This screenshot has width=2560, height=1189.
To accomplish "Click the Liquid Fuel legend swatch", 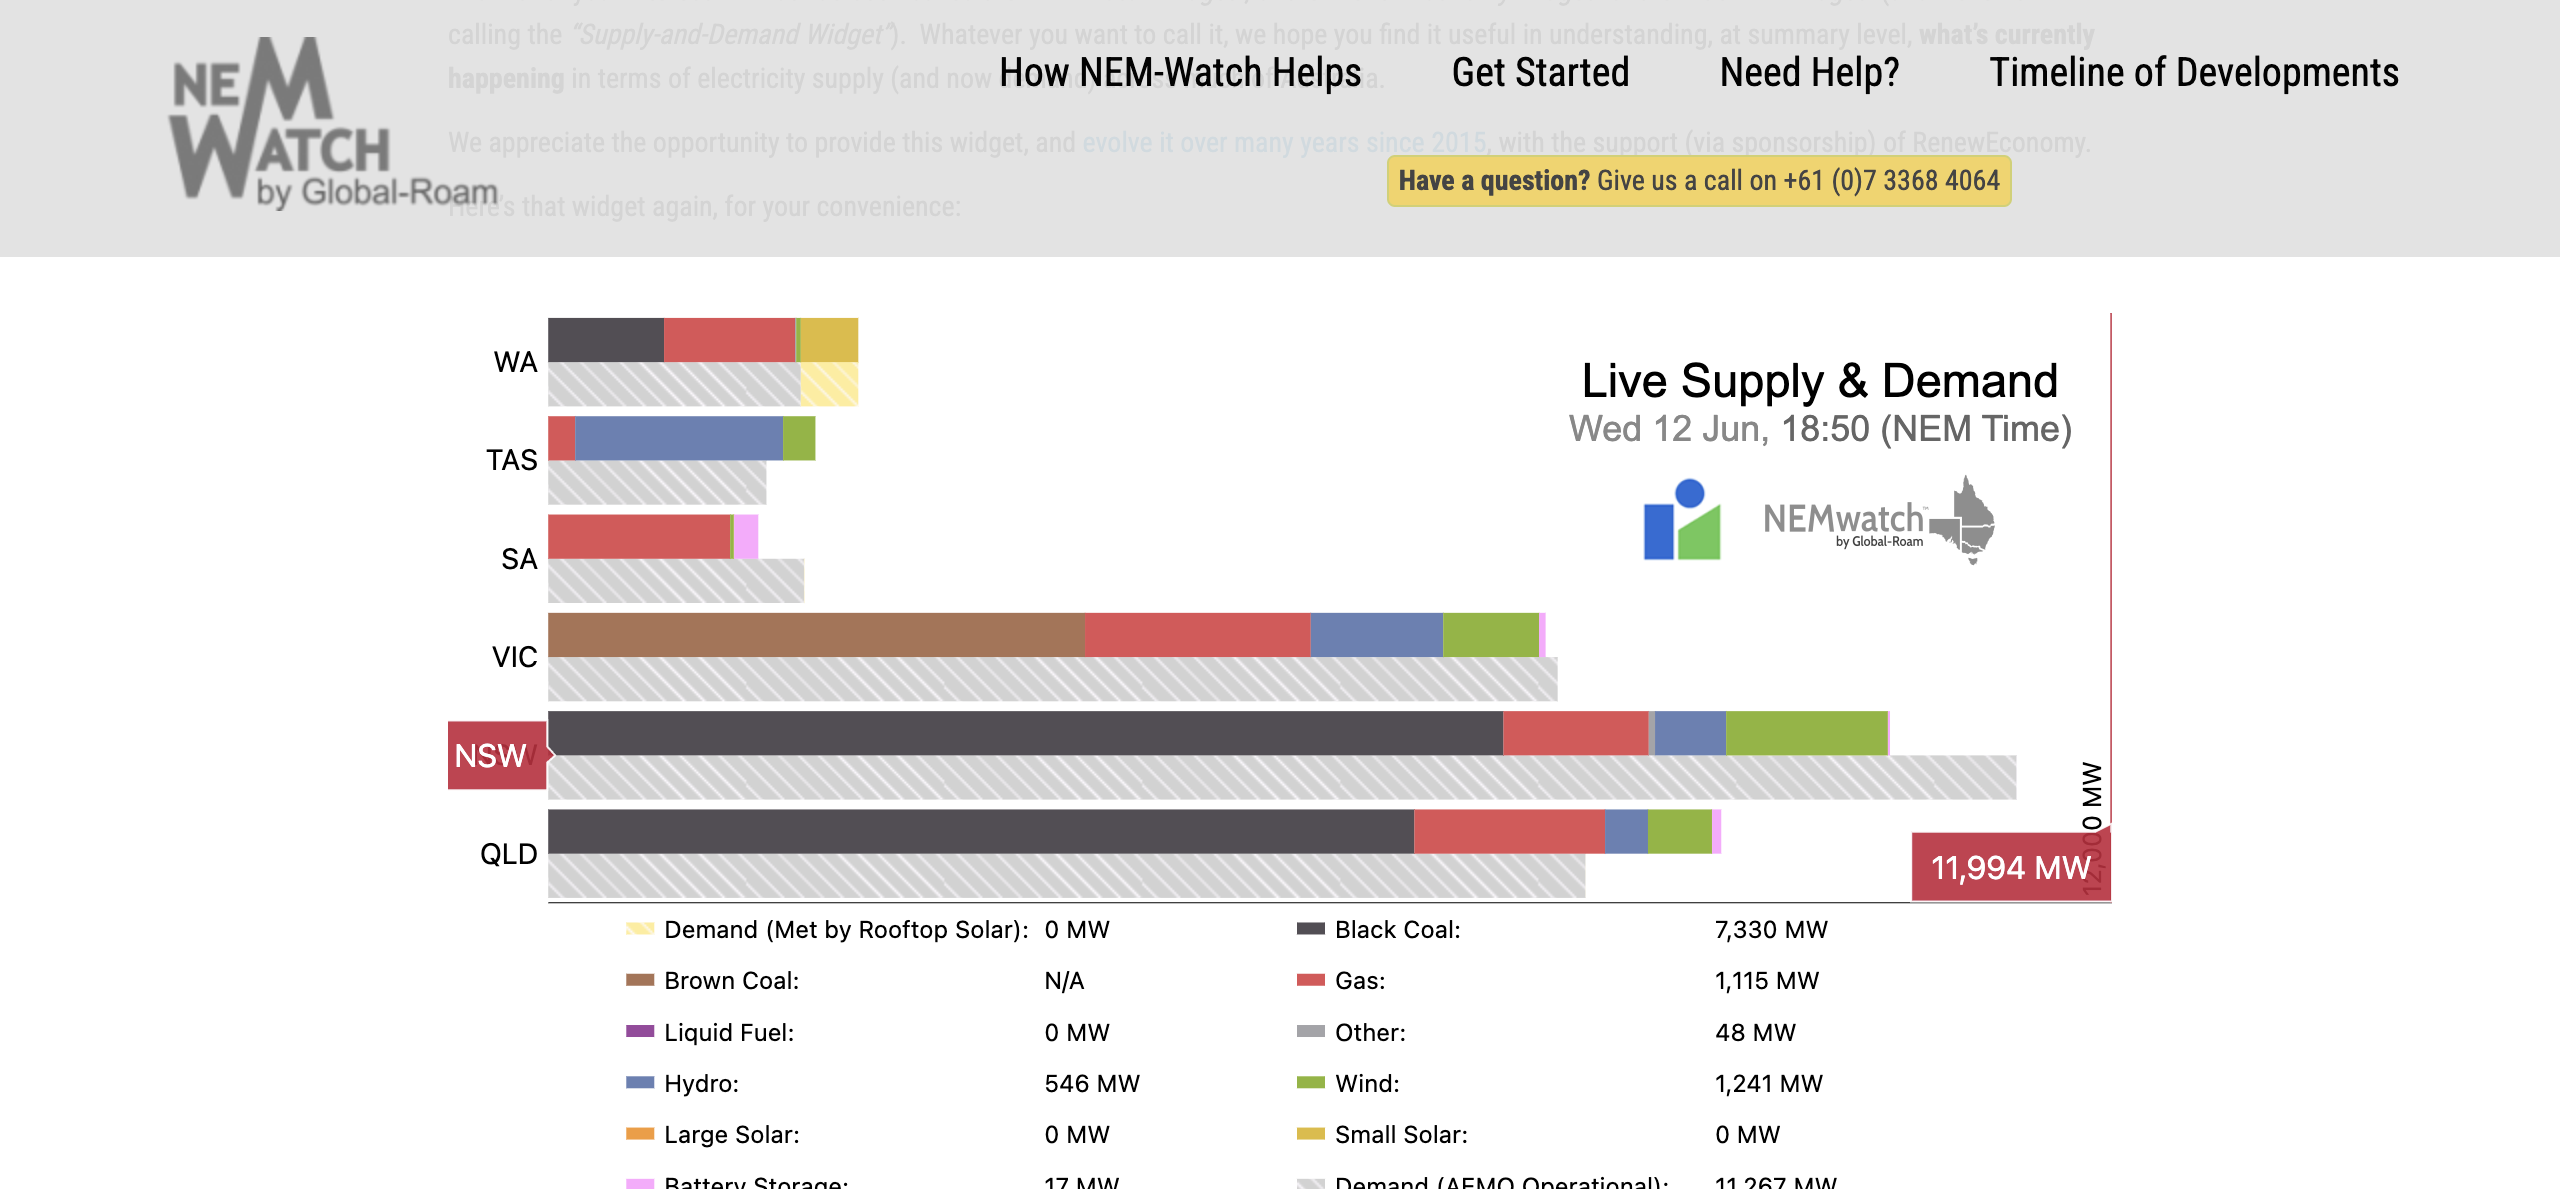I will (640, 1031).
